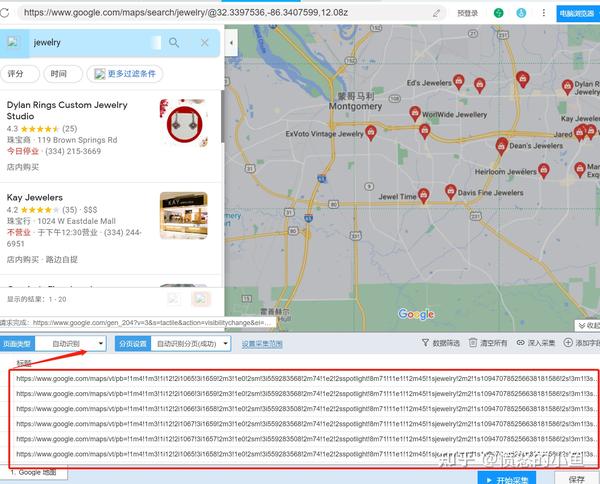The width and height of the screenshot is (600, 484).
Task: Click the 评分 rating filter
Action: coord(18,74)
